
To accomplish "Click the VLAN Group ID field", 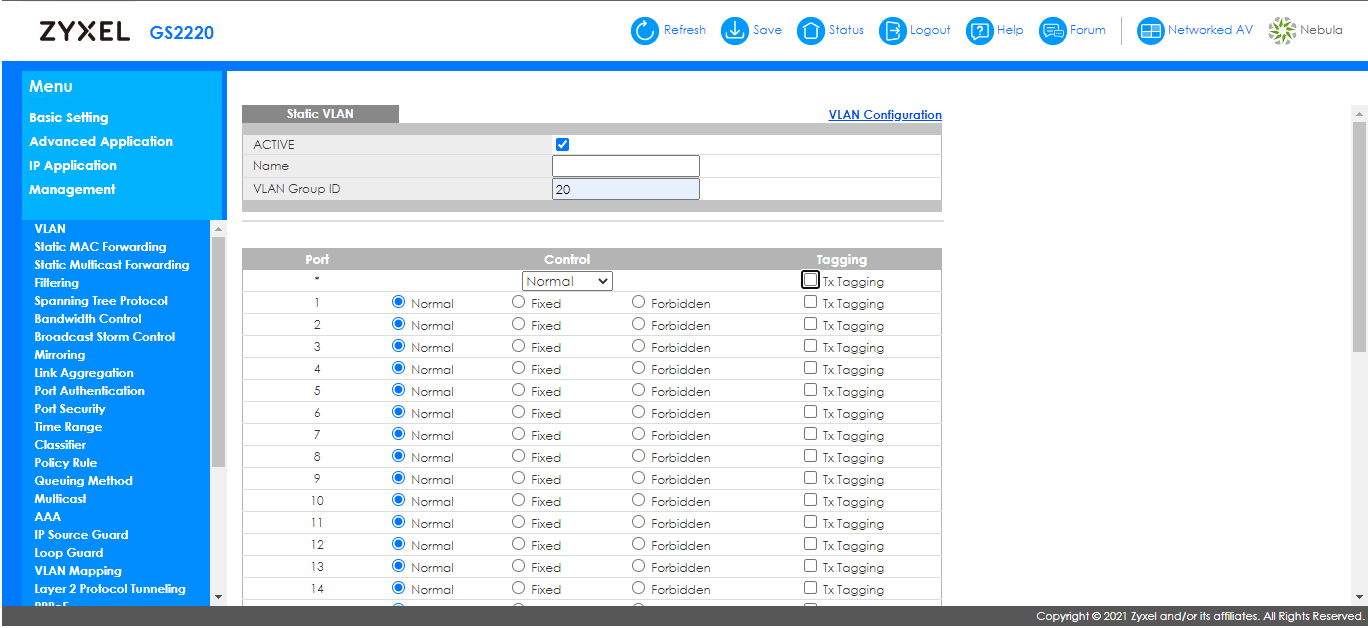I will (625, 189).
